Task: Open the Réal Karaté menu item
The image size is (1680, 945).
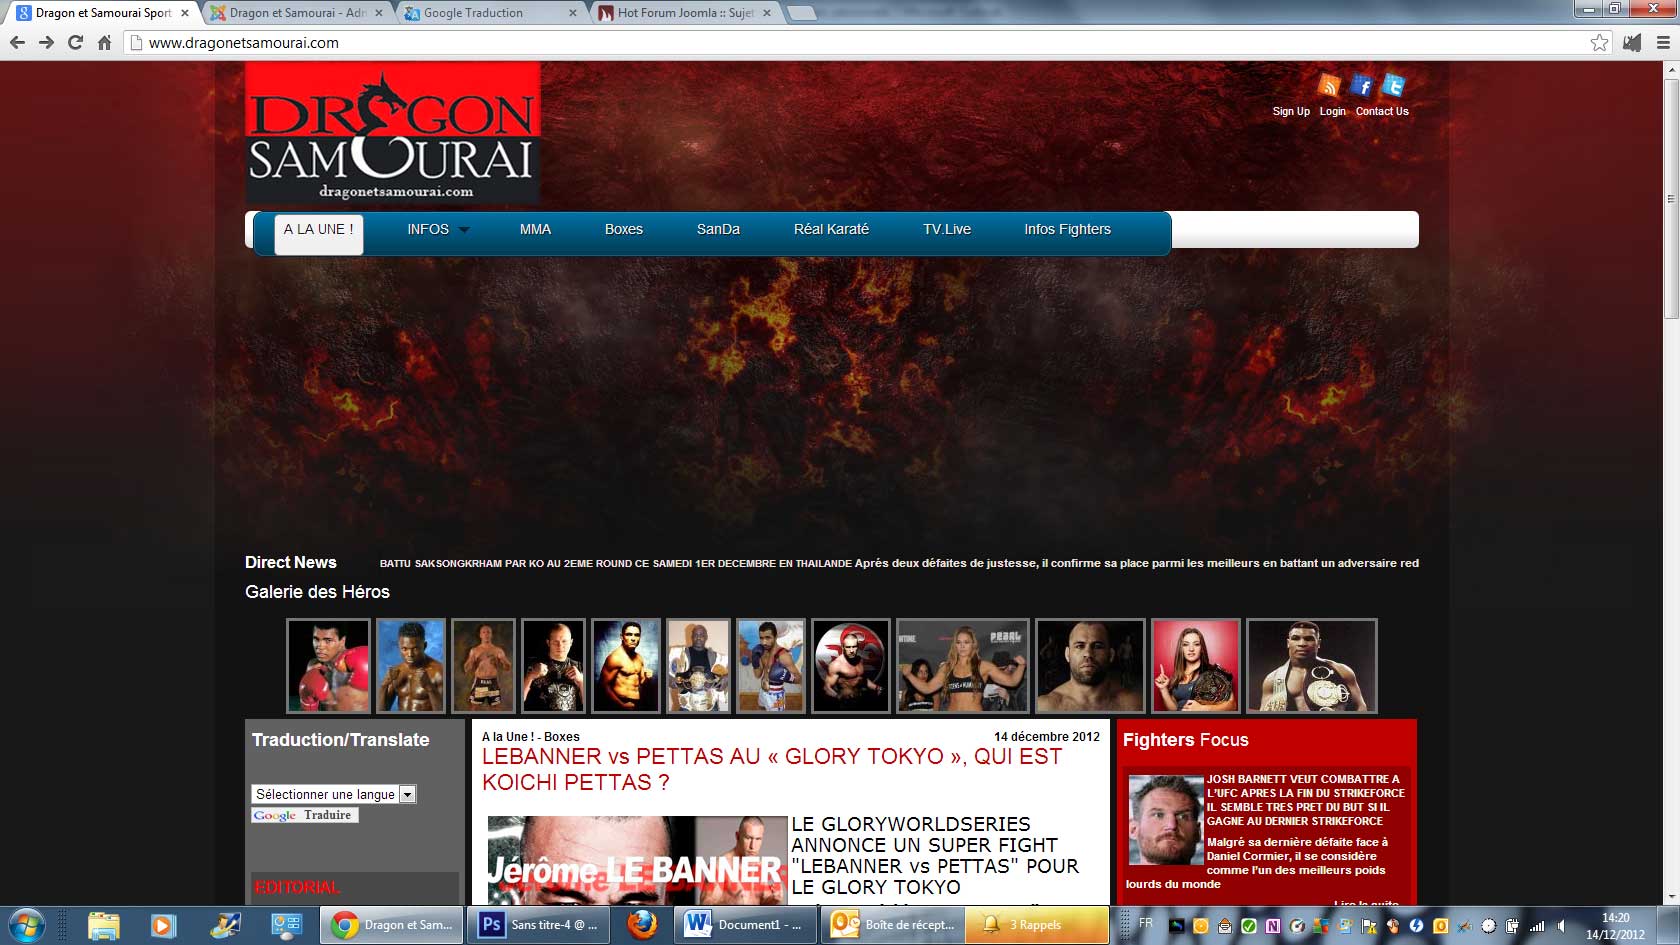Action: click(x=831, y=230)
